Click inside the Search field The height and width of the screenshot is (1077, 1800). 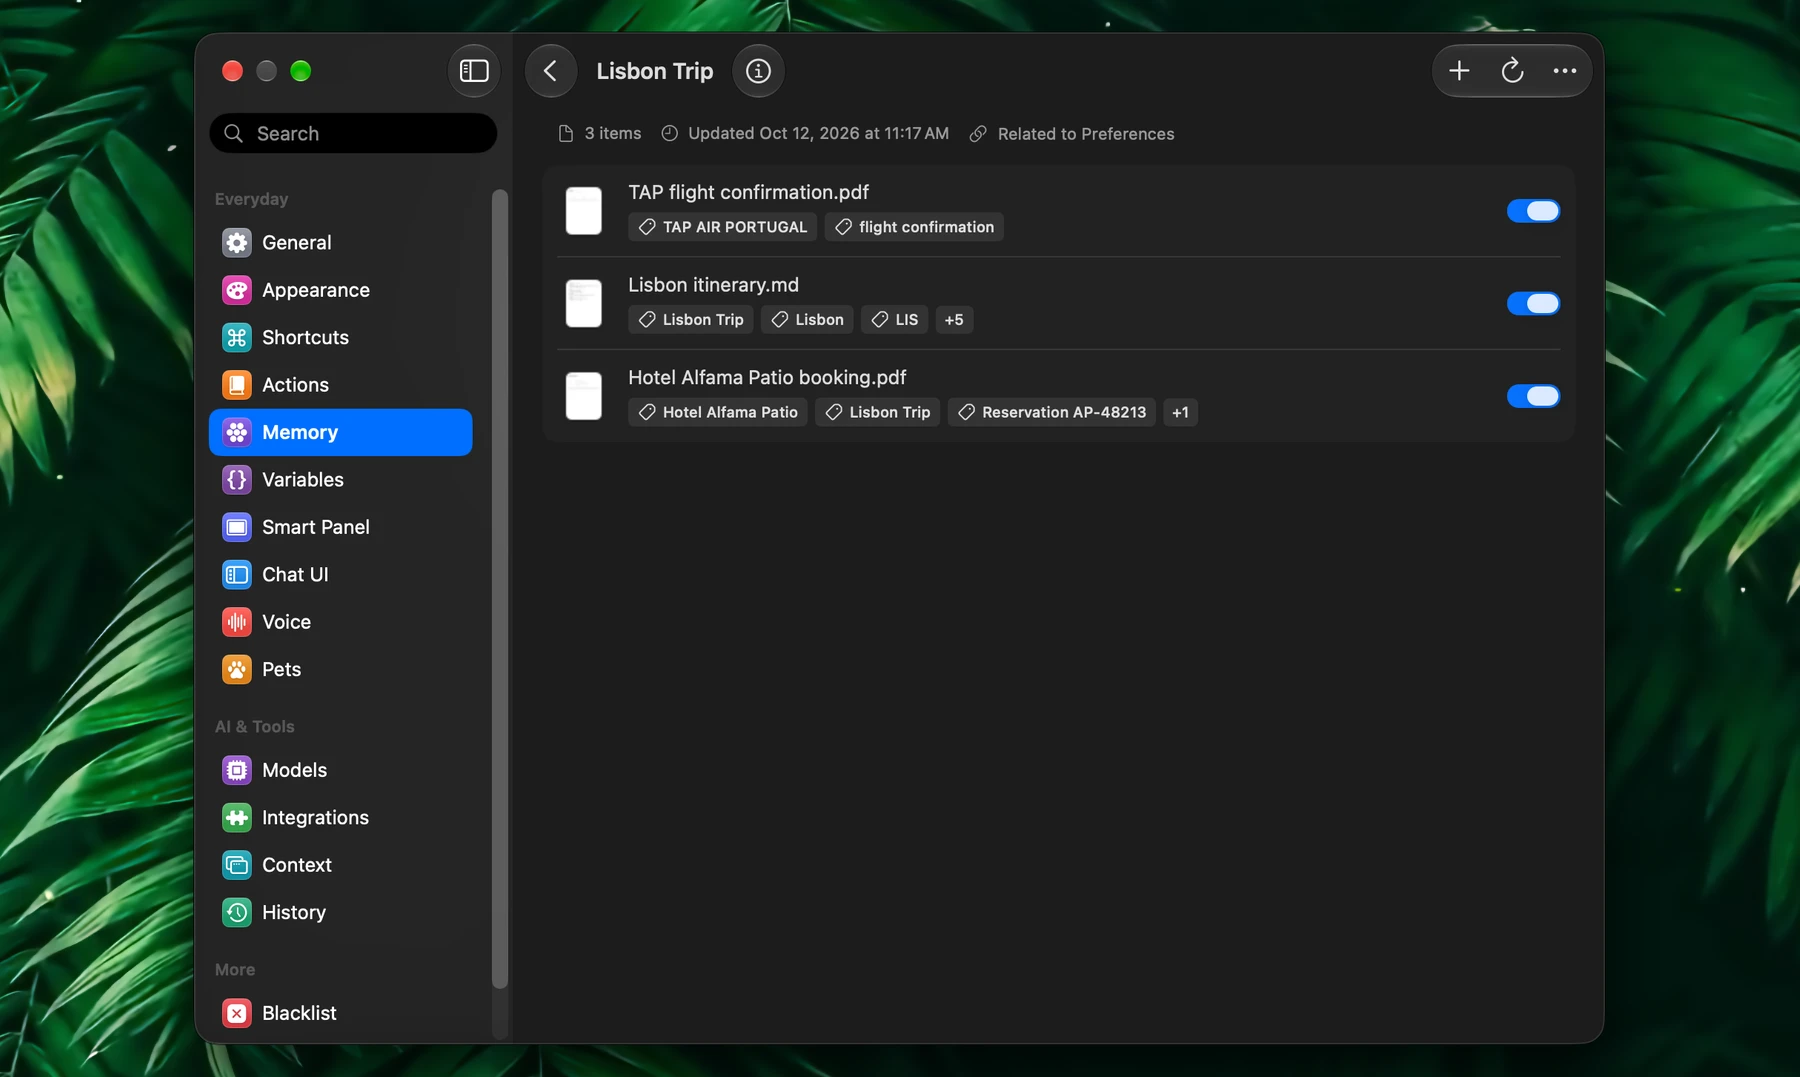coord(353,133)
